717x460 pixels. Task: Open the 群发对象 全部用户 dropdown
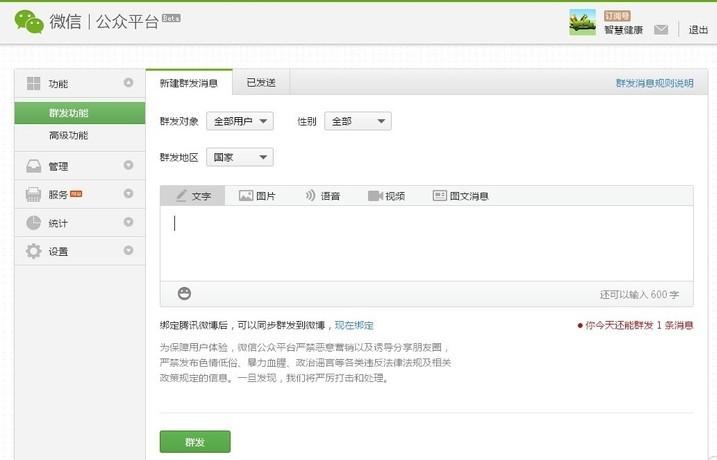(240, 121)
